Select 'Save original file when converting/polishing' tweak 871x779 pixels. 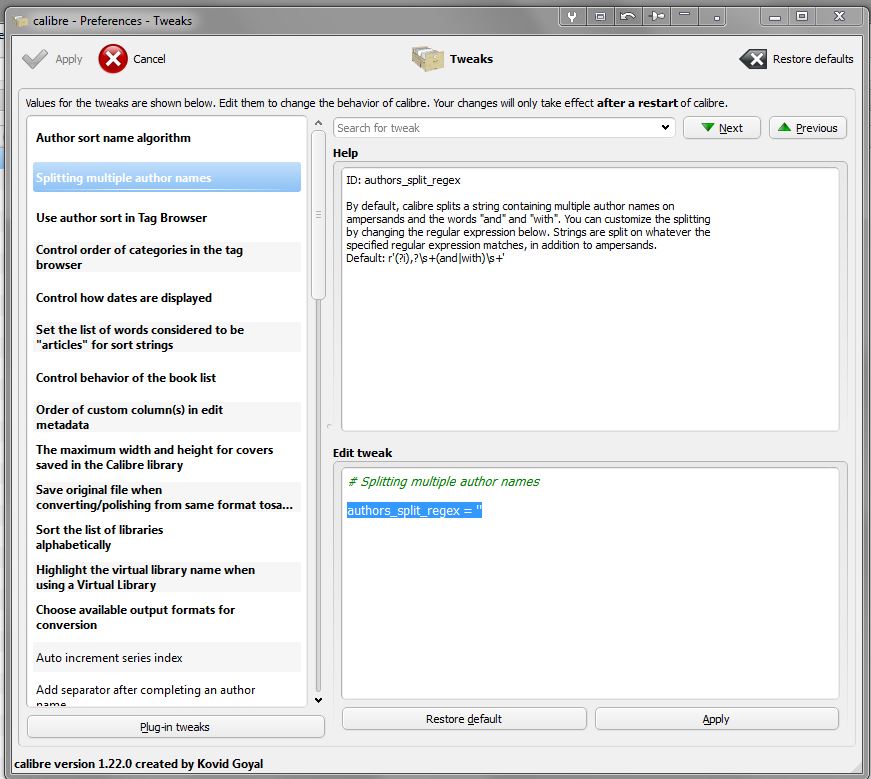click(167, 497)
